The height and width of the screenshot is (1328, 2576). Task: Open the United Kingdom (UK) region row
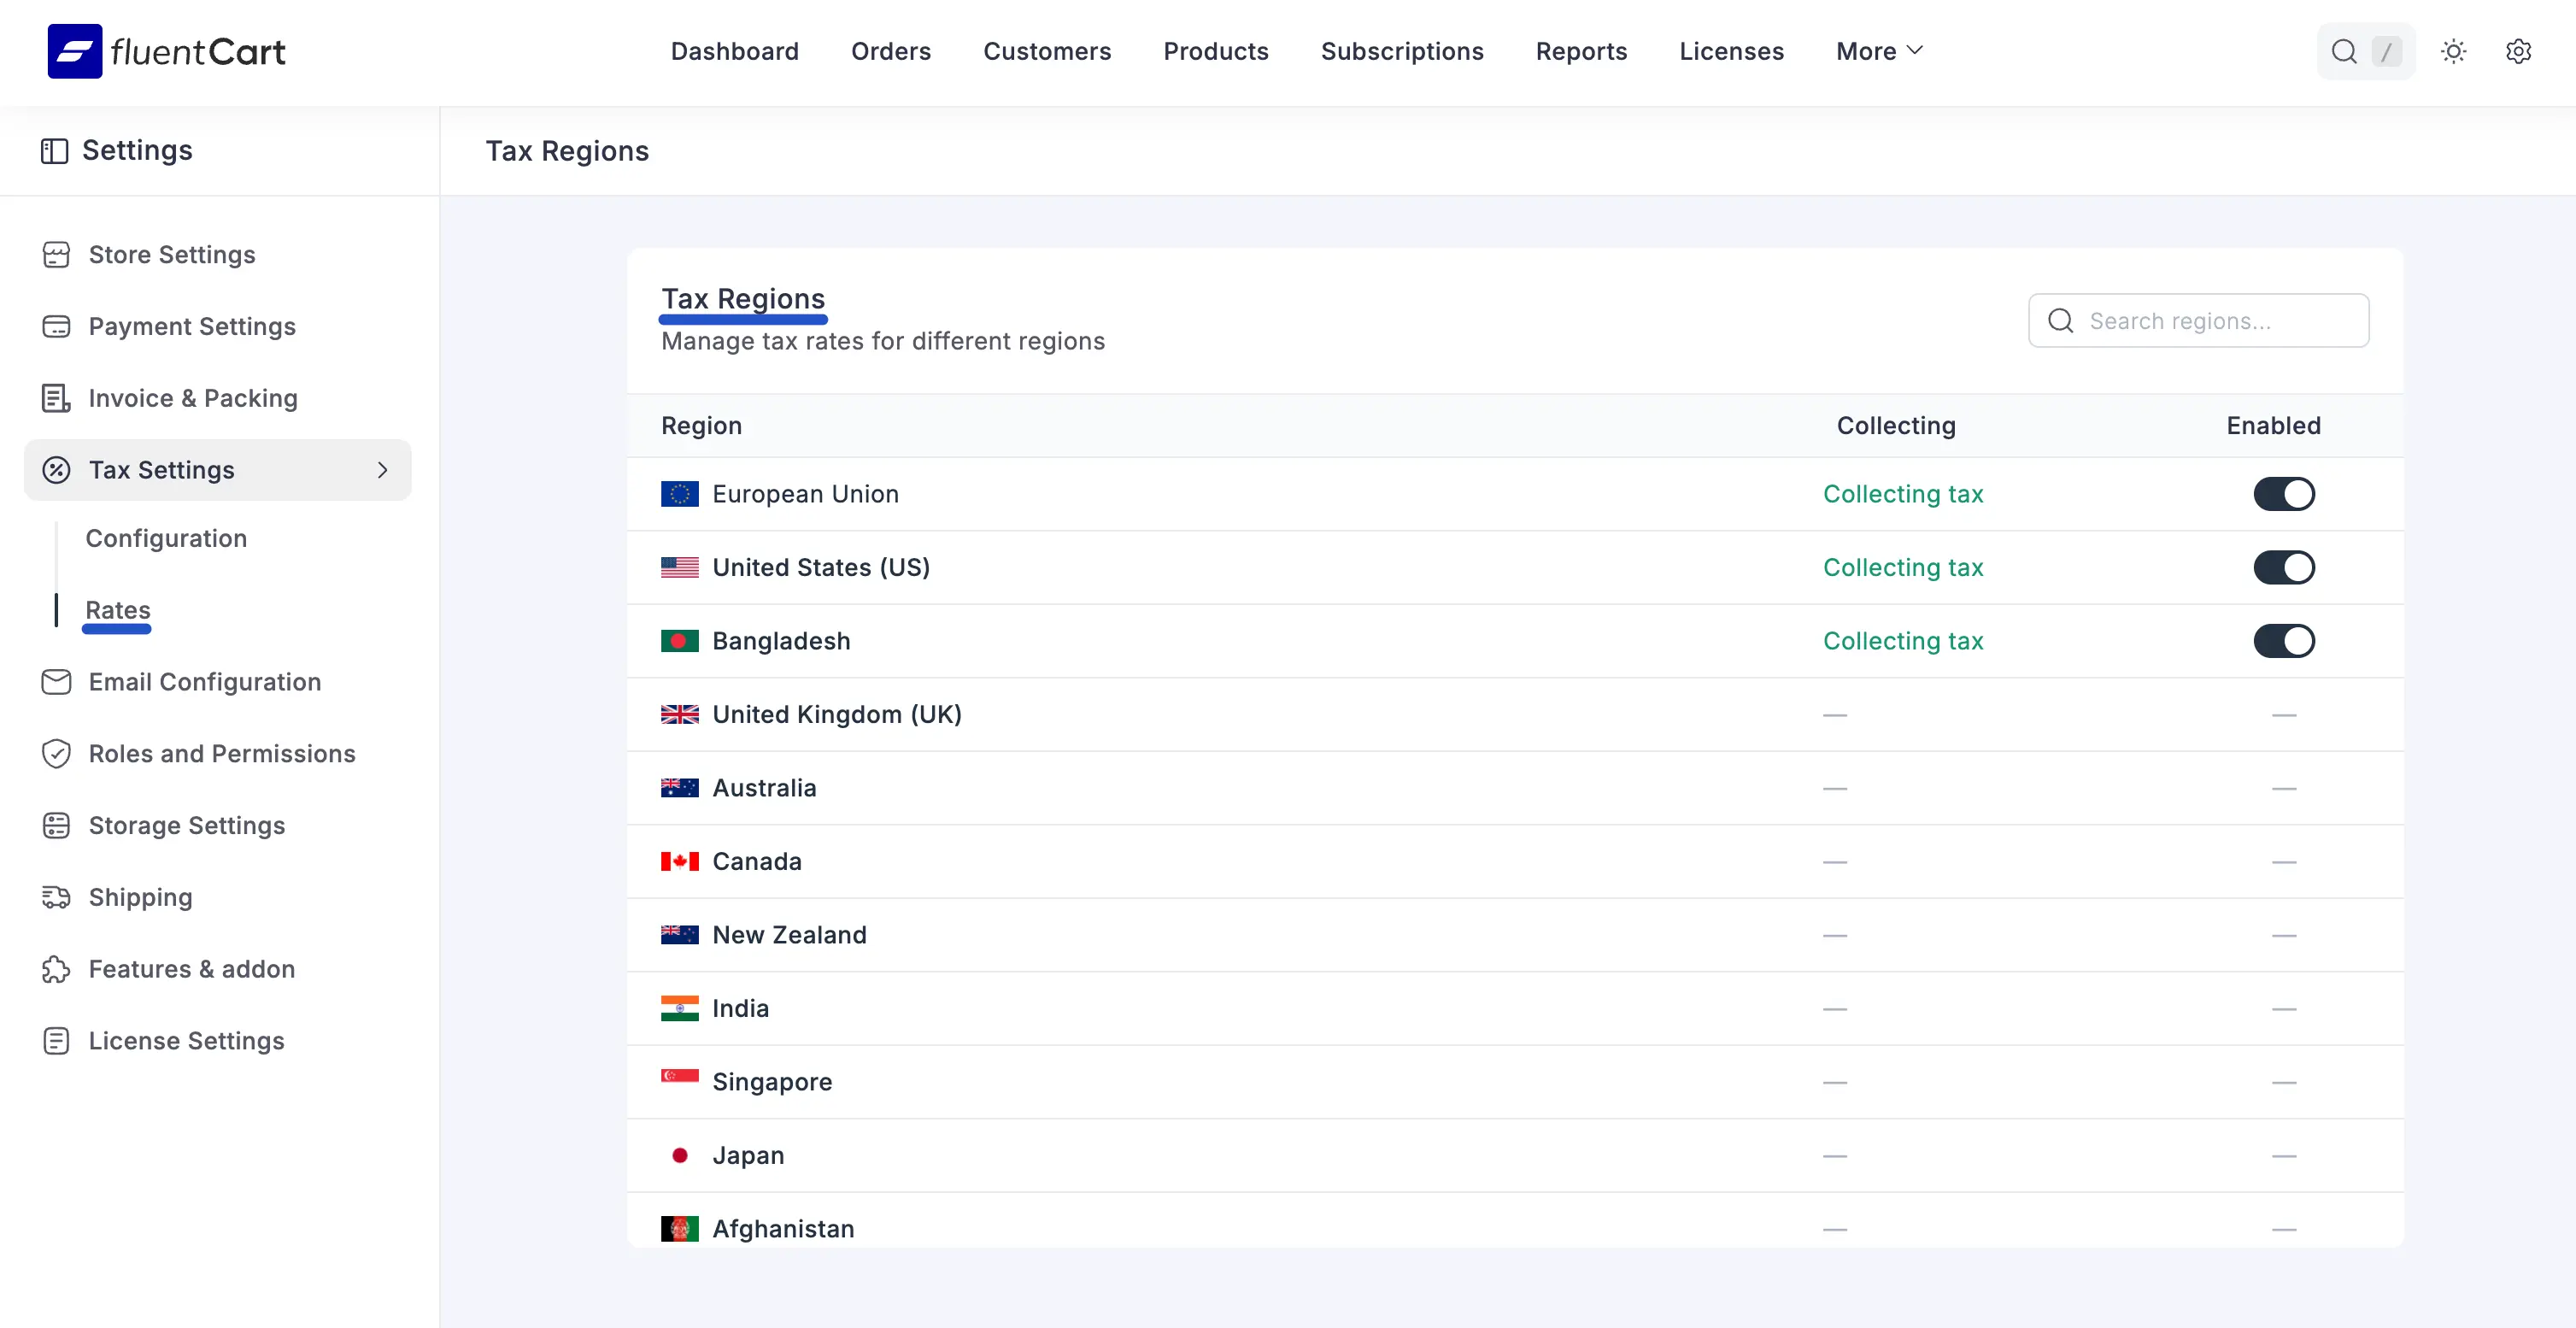click(x=1515, y=715)
